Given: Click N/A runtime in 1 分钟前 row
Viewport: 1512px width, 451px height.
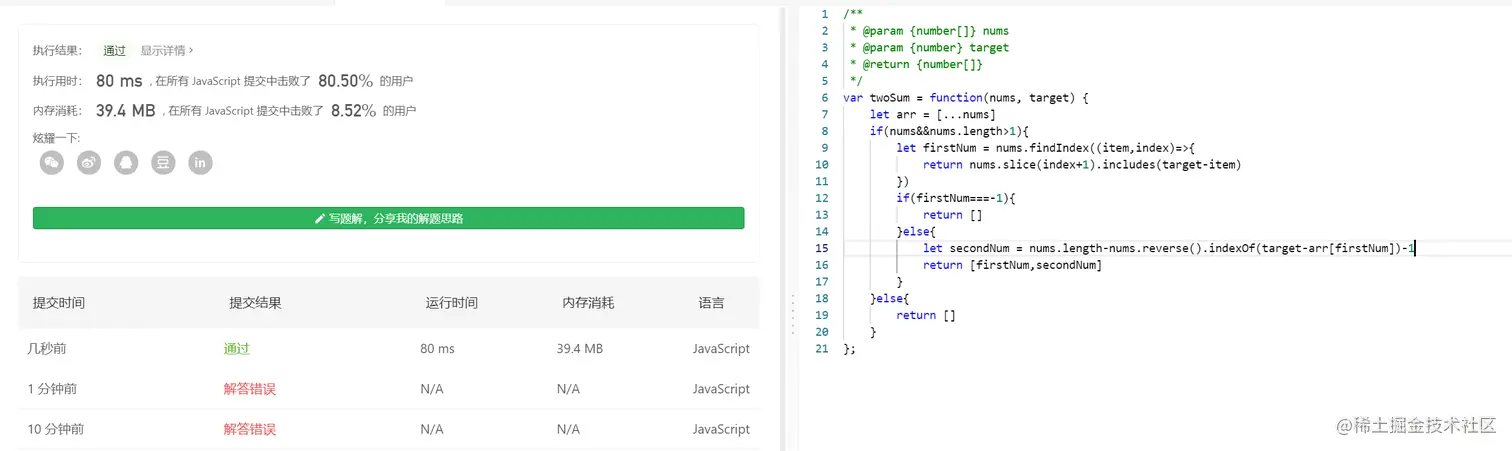Looking at the screenshot, I should pos(432,389).
